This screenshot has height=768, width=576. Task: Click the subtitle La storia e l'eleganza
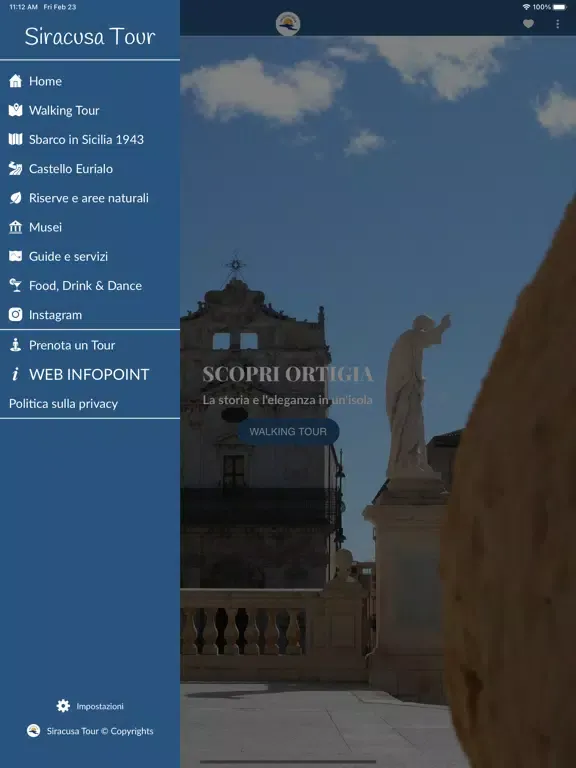point(288,400)
